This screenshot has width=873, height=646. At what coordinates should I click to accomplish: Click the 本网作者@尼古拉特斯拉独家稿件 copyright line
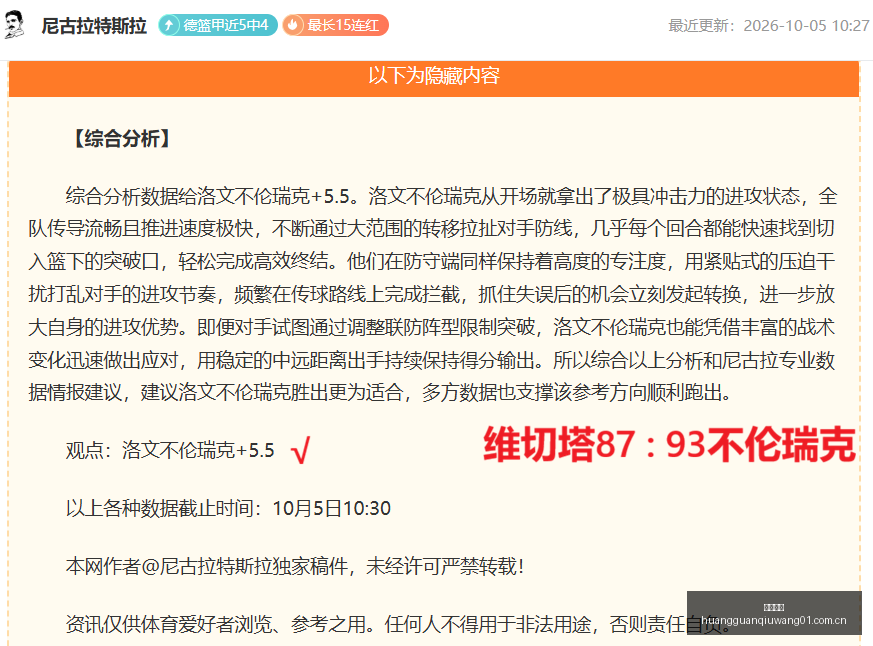click(x=295, y=566)
